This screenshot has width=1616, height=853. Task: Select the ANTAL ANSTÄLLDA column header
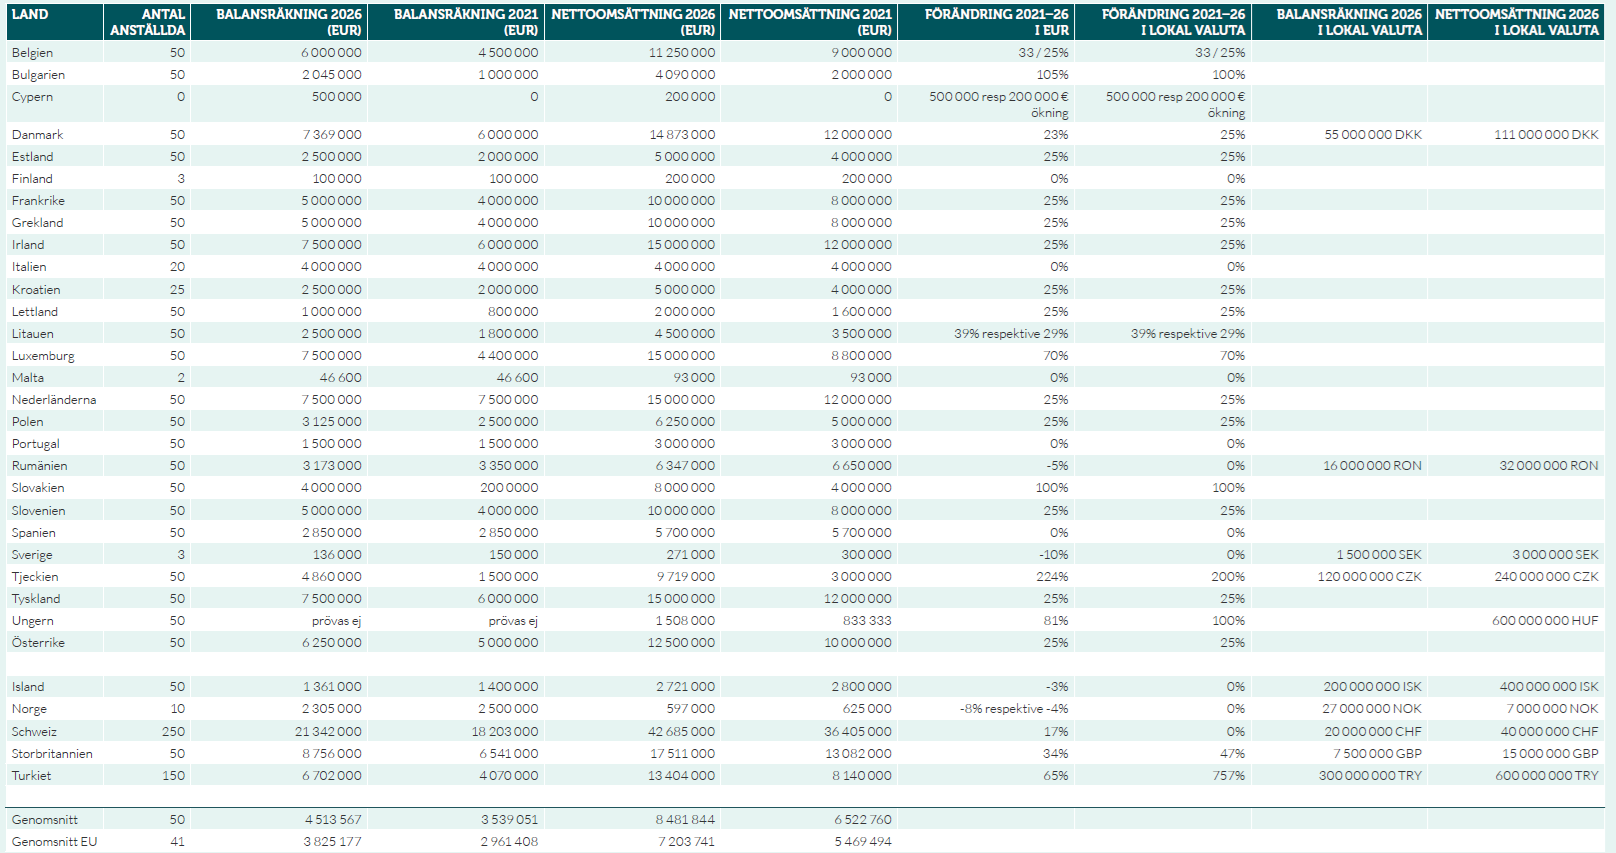[148, 22]
